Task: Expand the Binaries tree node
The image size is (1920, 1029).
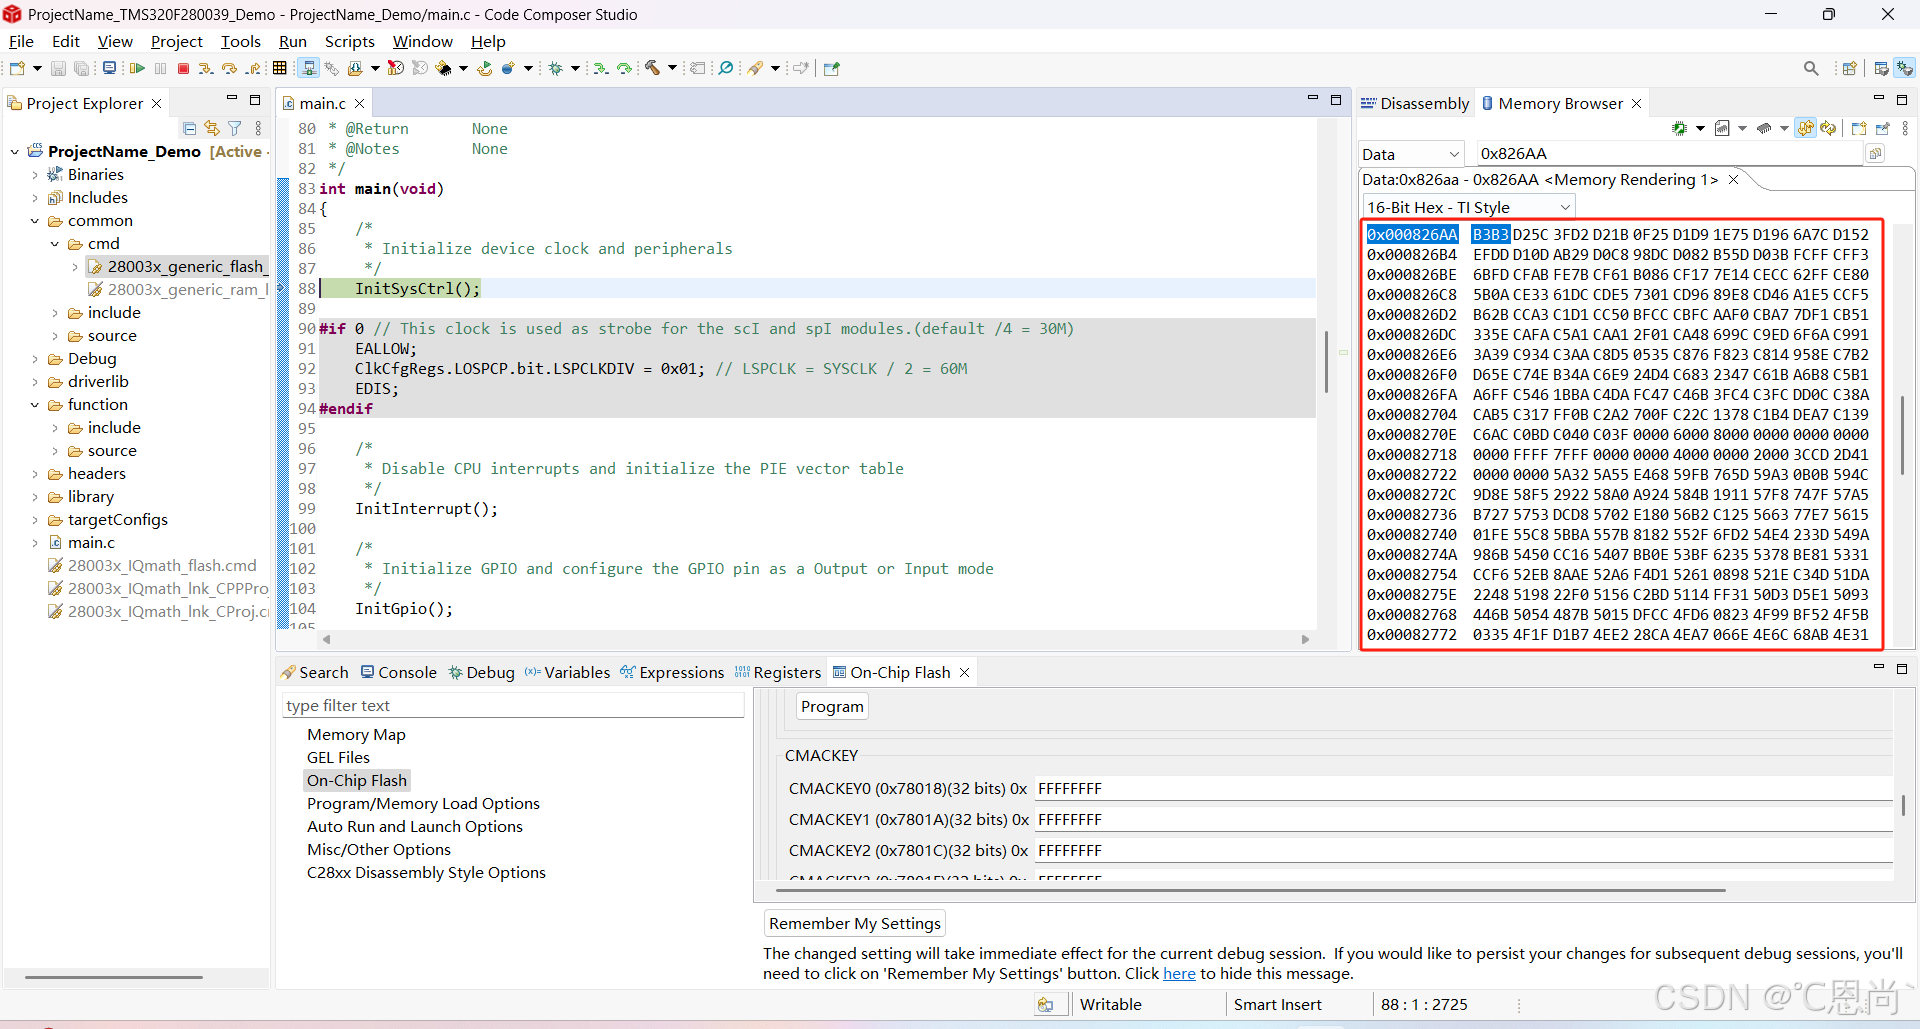Action: pyautogui.click(x=35, y=175)
